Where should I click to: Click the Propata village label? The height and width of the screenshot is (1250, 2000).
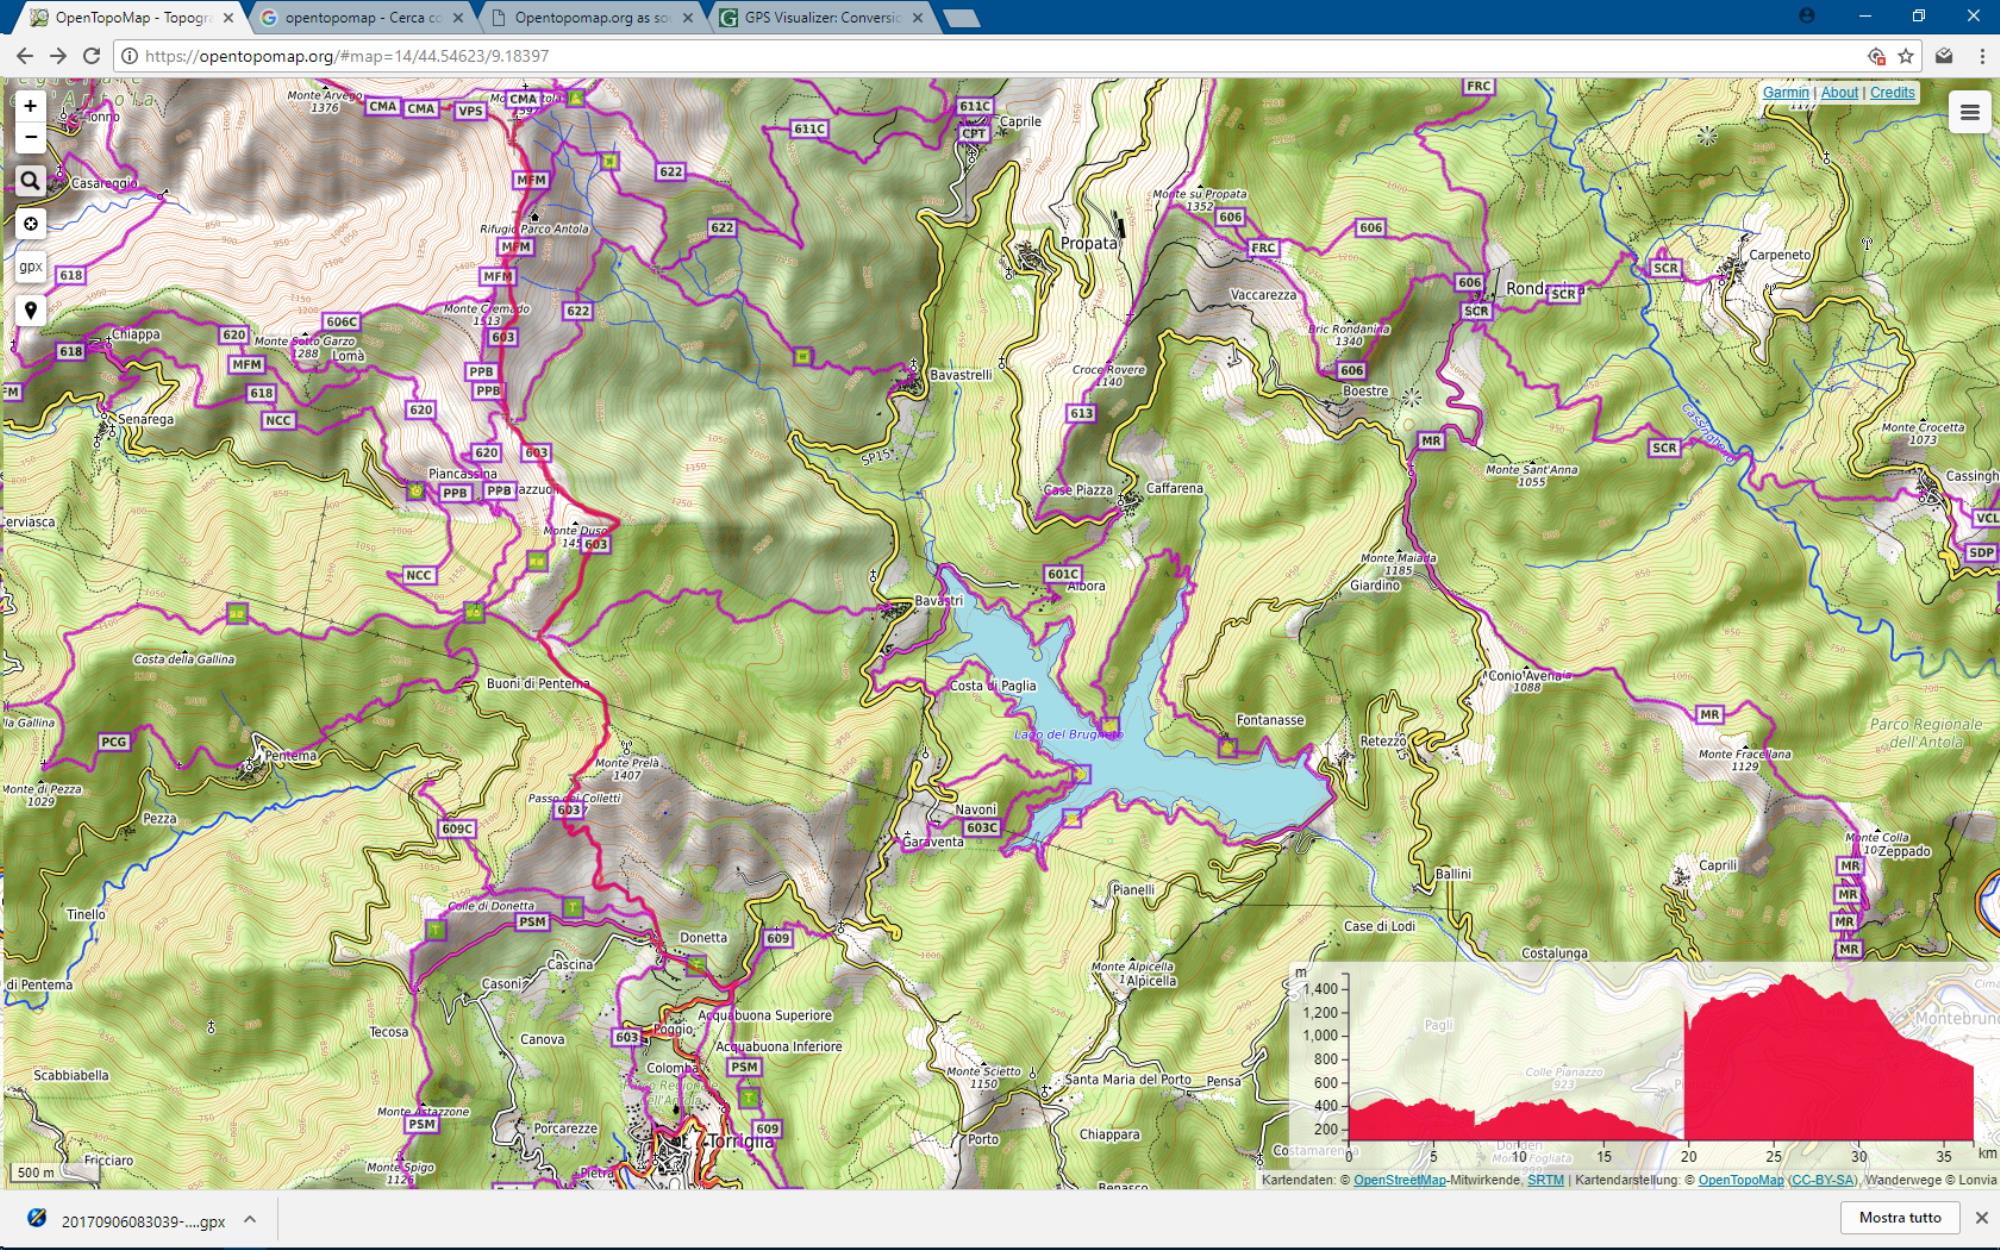(1088, 243)
